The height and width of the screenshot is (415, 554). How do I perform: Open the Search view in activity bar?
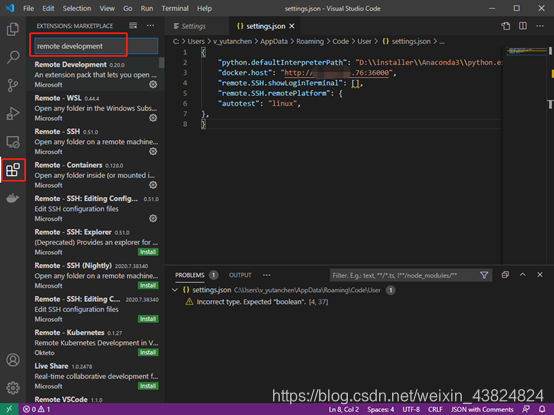13,57
